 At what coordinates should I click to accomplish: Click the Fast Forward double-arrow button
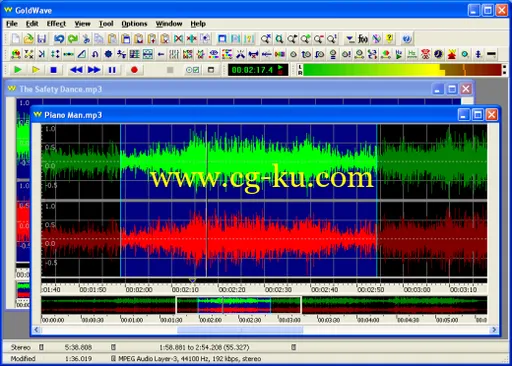[94, 70]
